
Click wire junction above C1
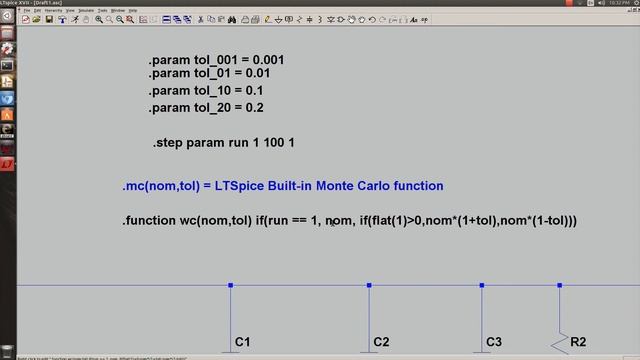pos(231,285)
